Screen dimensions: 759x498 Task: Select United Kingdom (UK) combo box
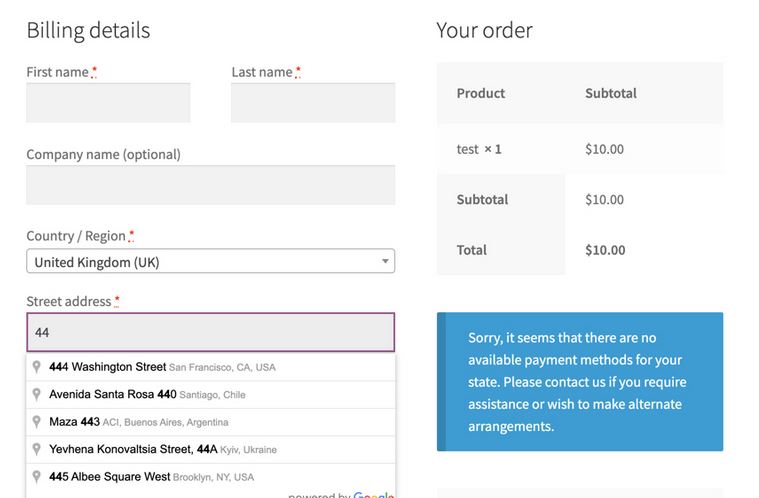point(211,261)
